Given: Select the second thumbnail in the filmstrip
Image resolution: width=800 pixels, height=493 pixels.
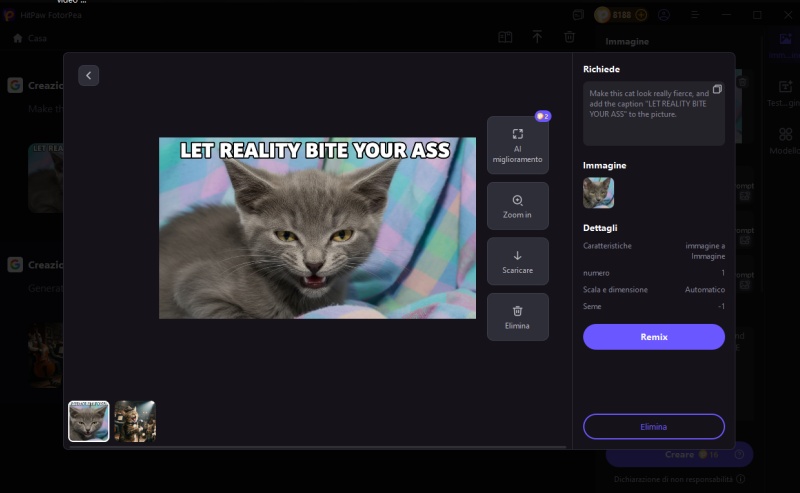Looking at the screenshot, I should pyautogui.click(x=134, y=421).
